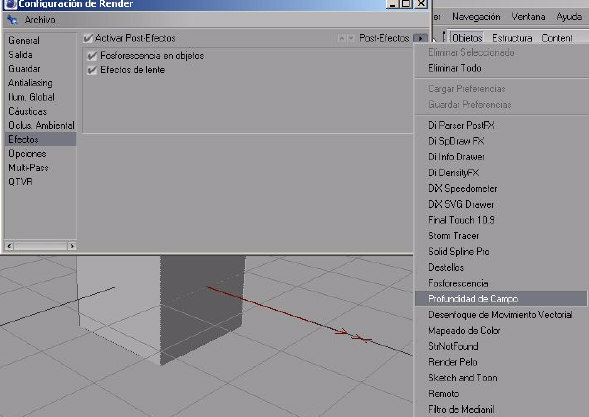Open the Archivo menu
589x417 pixels.
pos(40,20)
